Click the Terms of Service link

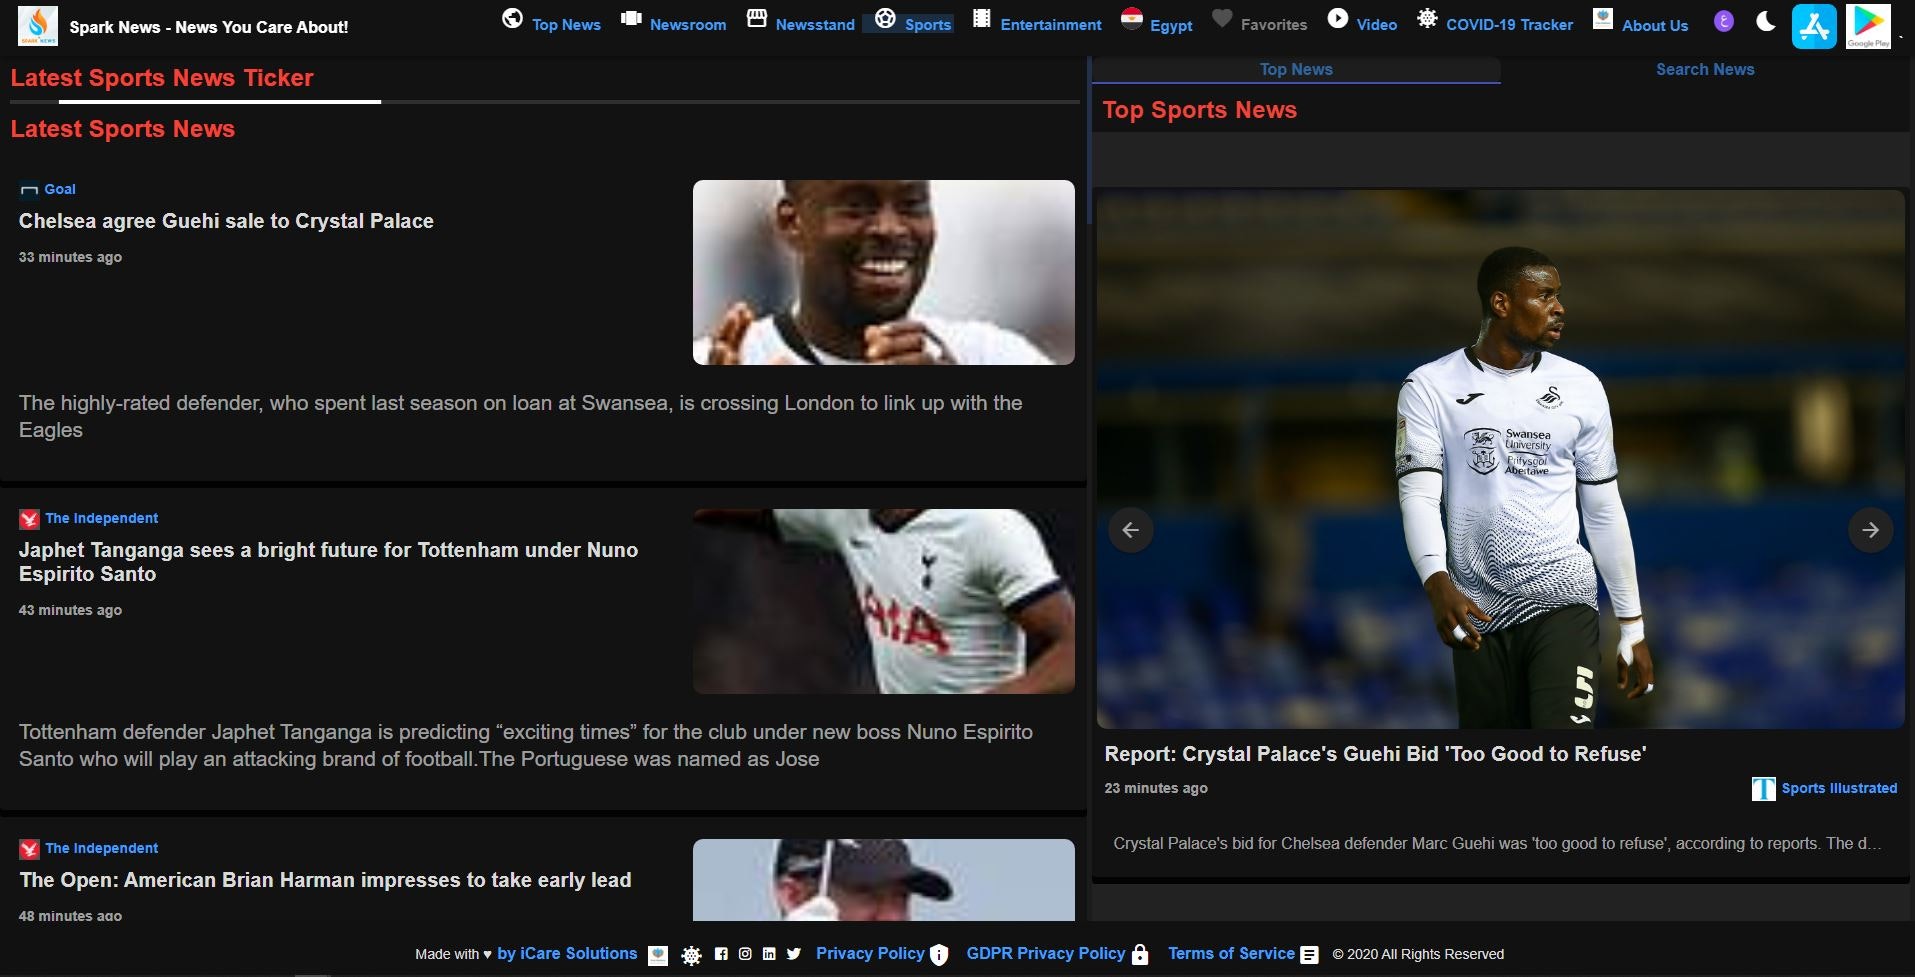(1231, 953)
